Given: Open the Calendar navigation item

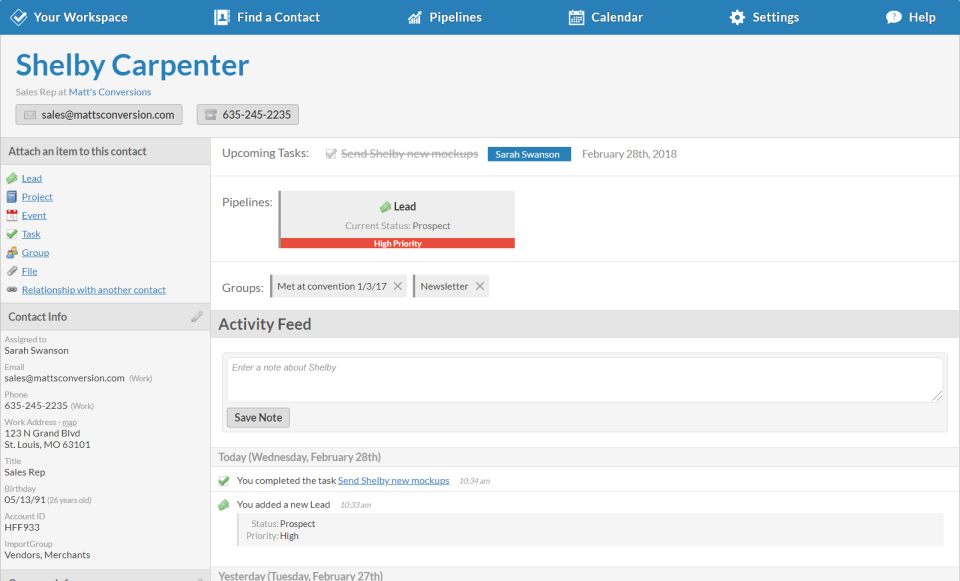Looking at the screenshot, I should point(606,17).
